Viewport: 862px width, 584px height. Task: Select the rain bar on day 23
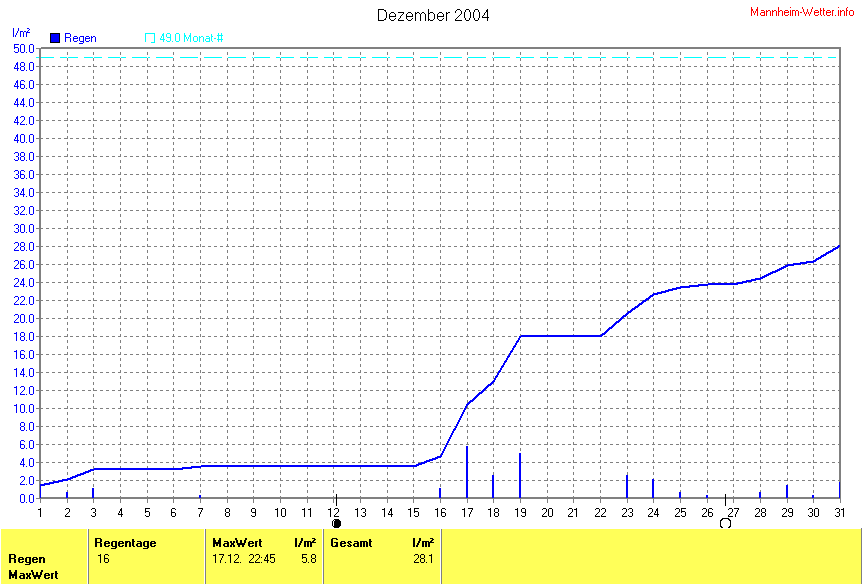(627, 486)
